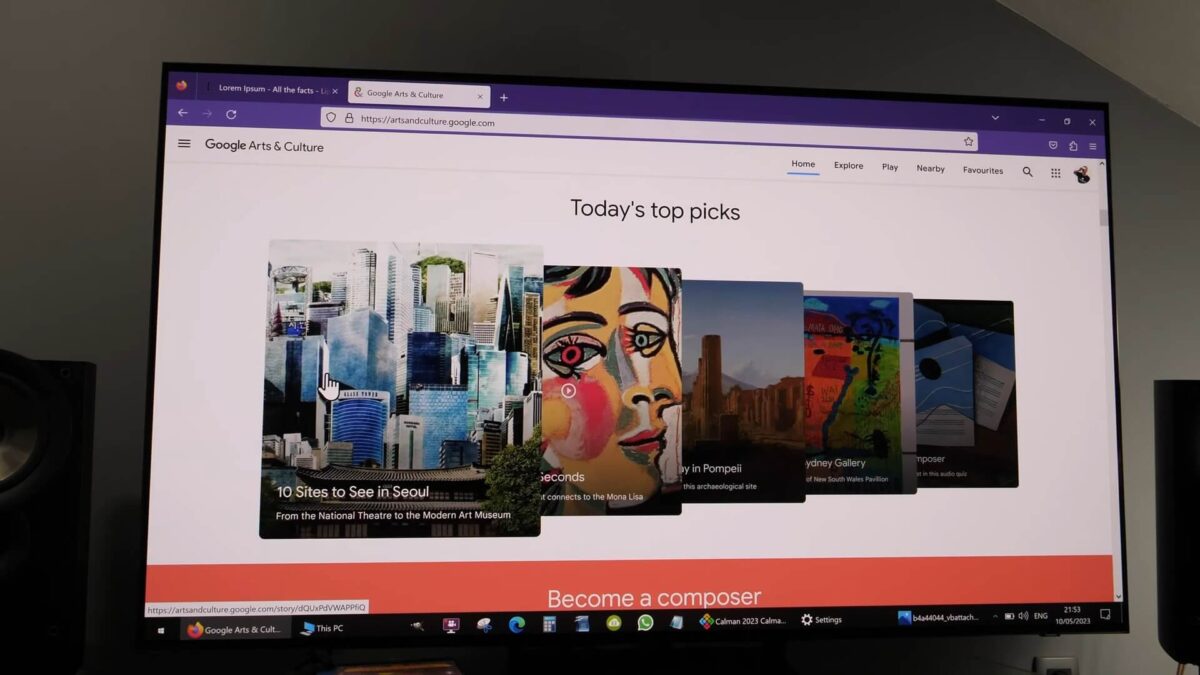Open the 10 Sites to See in Seoul card

pyautogui.click(x=400, y=390)
